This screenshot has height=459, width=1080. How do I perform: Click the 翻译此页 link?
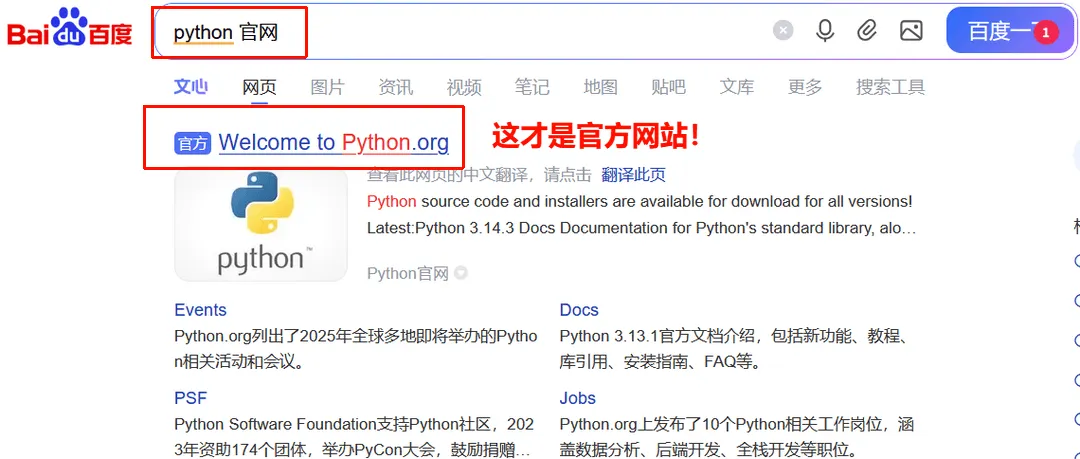633,174
